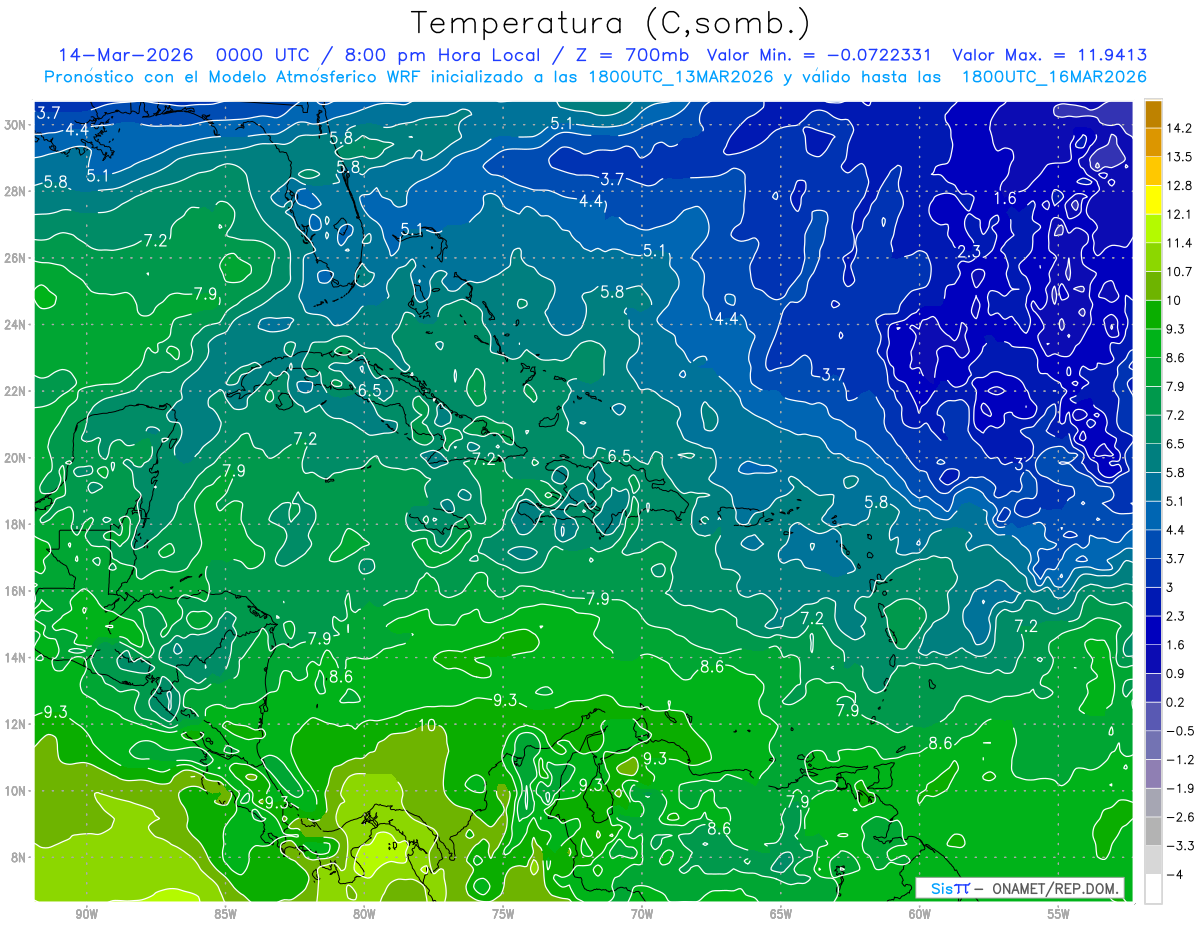This screenshot has height=927, width=1200.
Task: Click the 24N latitude axis label
Action: (15, 325)
